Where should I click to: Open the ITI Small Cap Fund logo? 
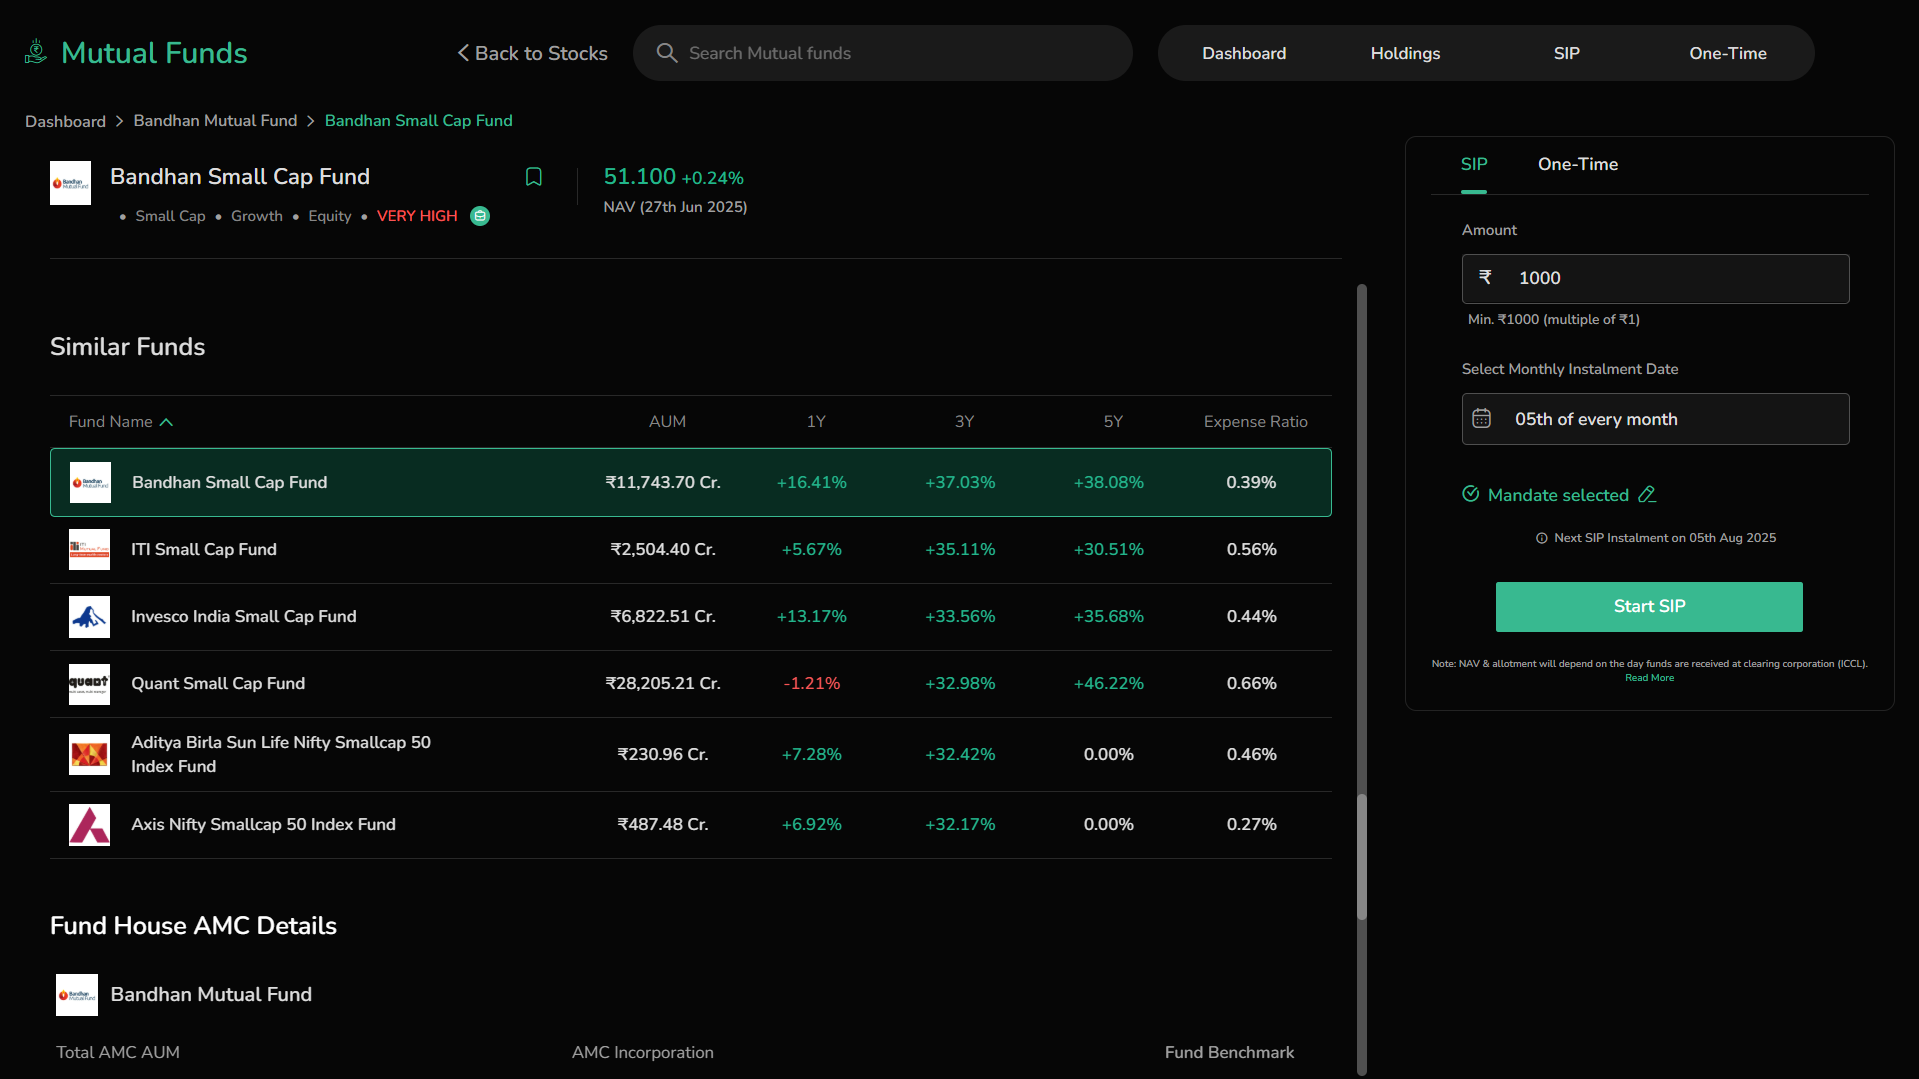point(89,550)
